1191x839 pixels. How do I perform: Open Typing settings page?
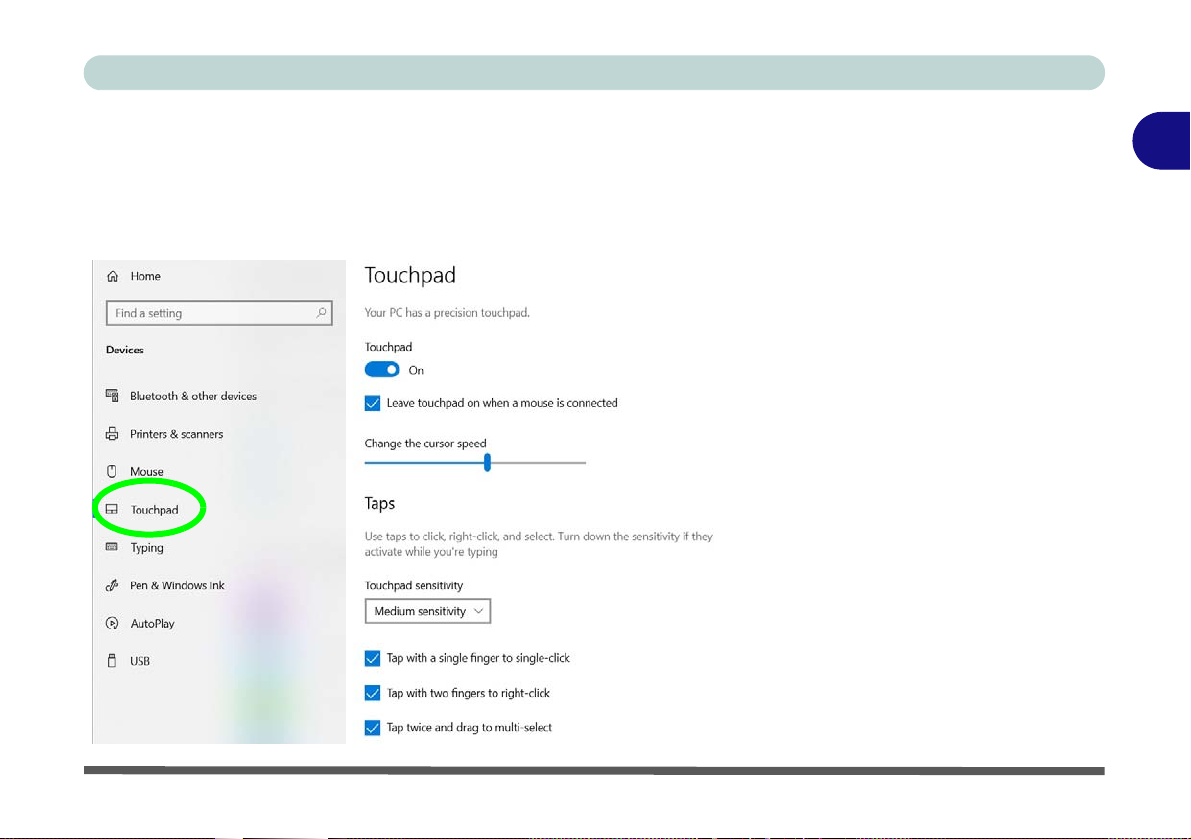[147, 547]
